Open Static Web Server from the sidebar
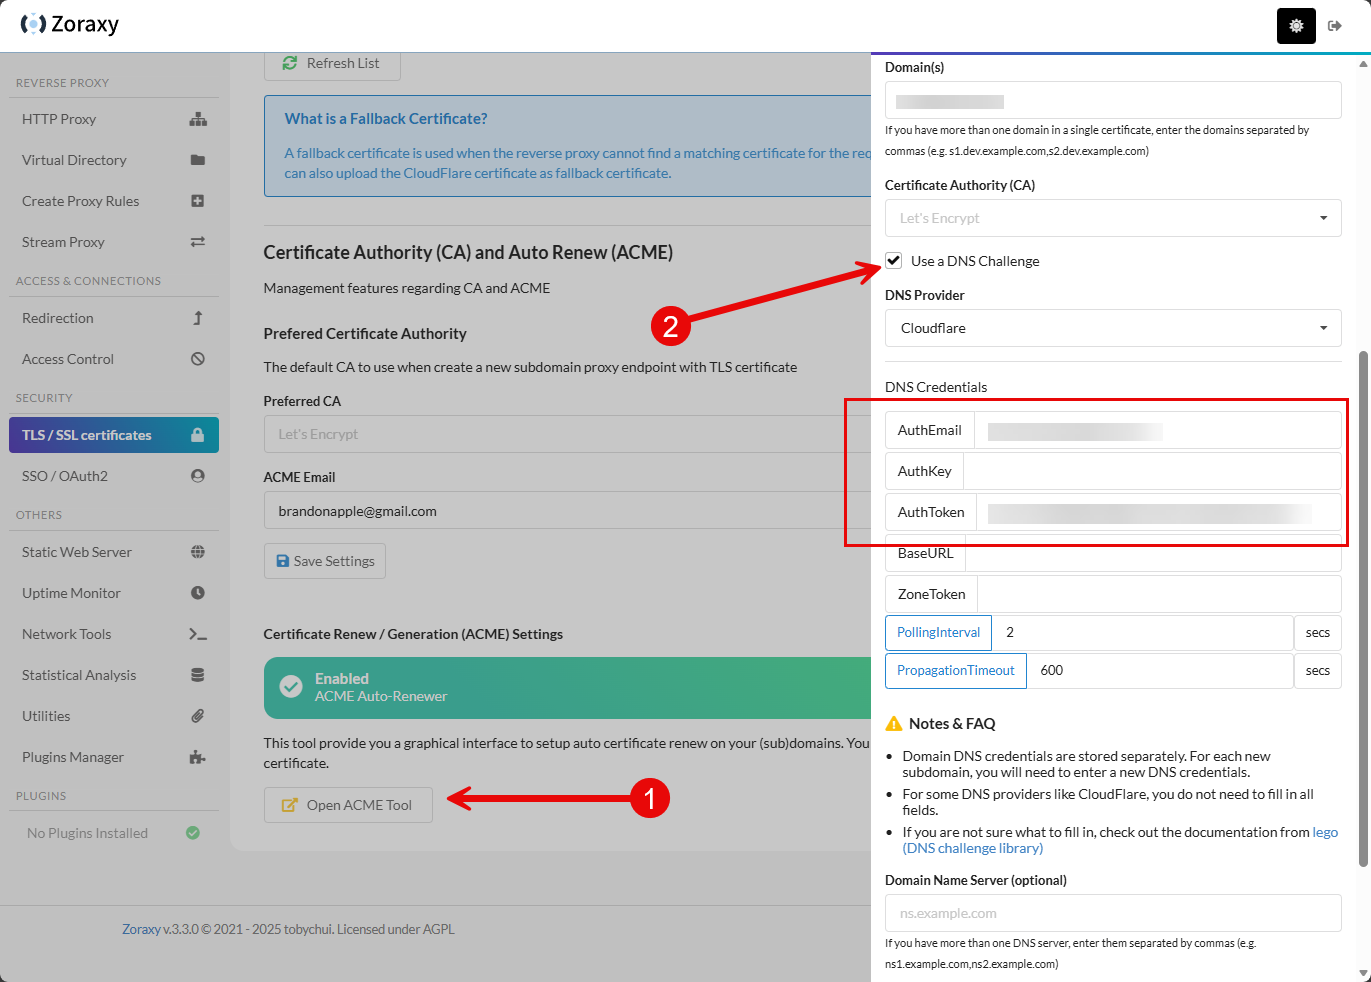 (x=114, y=552)
